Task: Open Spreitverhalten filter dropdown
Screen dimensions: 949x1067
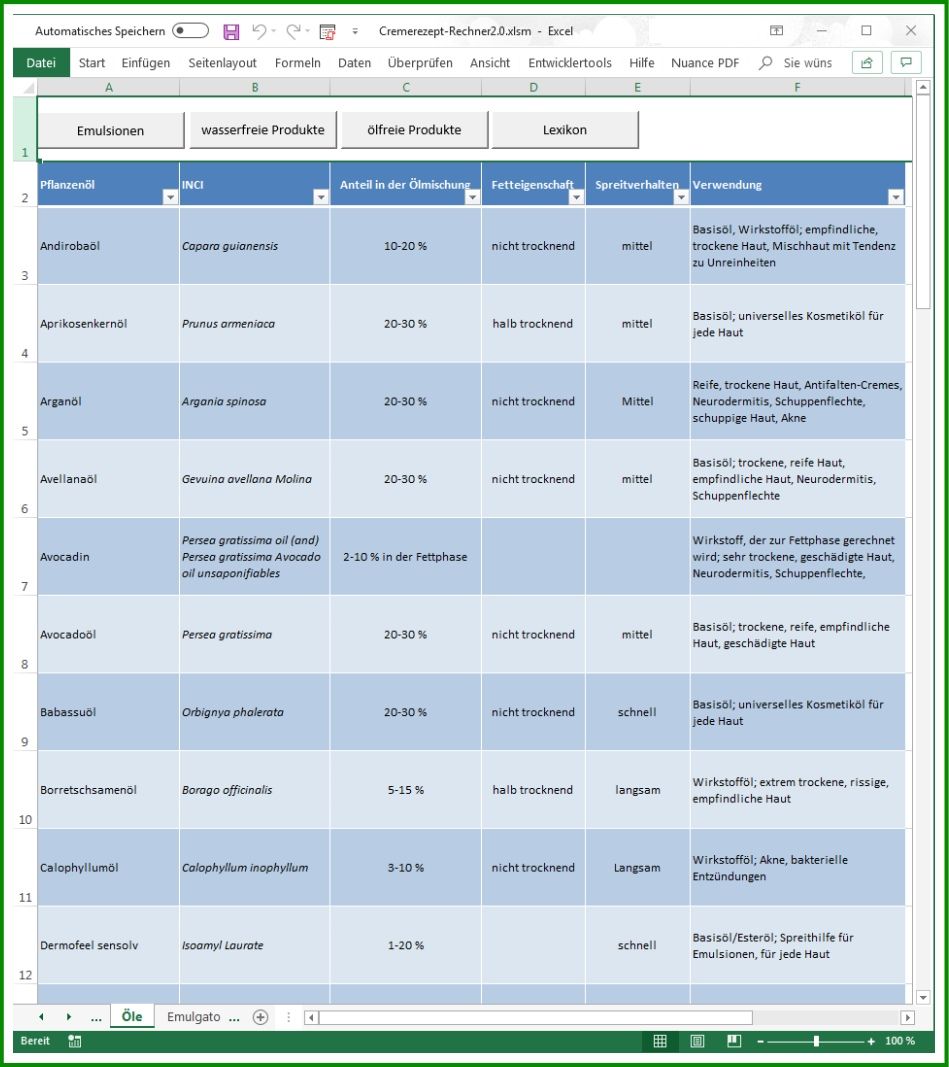Action: click(x=681, y=197)
